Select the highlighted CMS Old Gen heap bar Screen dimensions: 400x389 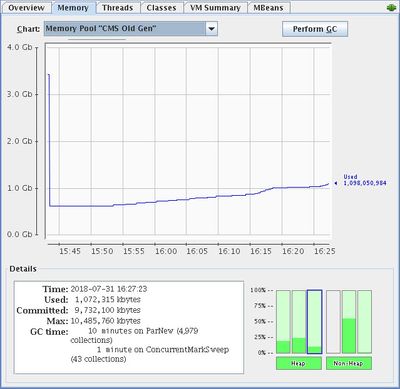tap(315, 322)
